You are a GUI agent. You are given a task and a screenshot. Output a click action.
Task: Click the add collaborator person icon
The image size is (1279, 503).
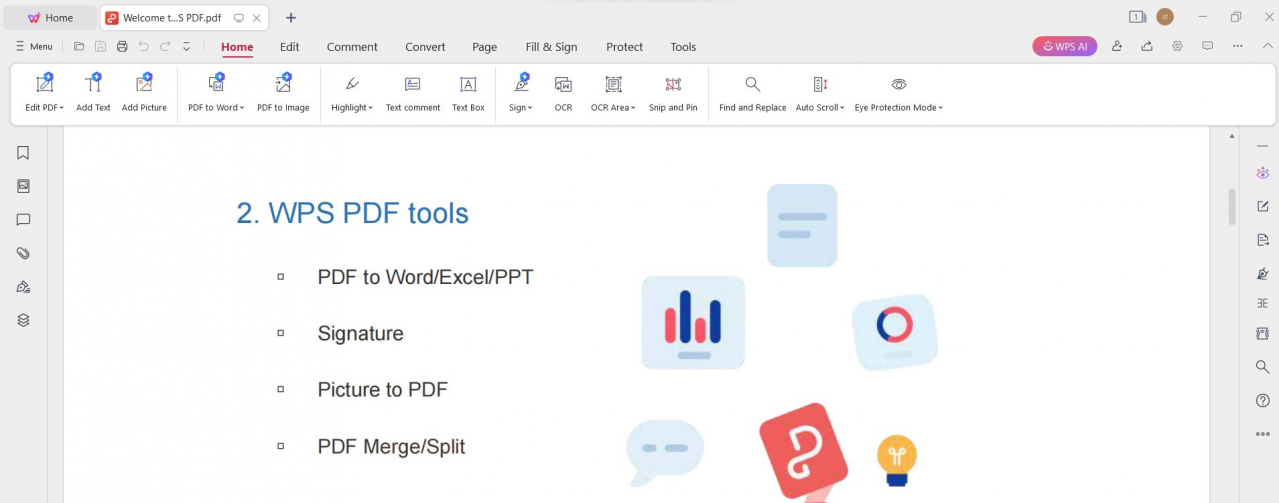pos(1116,46)
